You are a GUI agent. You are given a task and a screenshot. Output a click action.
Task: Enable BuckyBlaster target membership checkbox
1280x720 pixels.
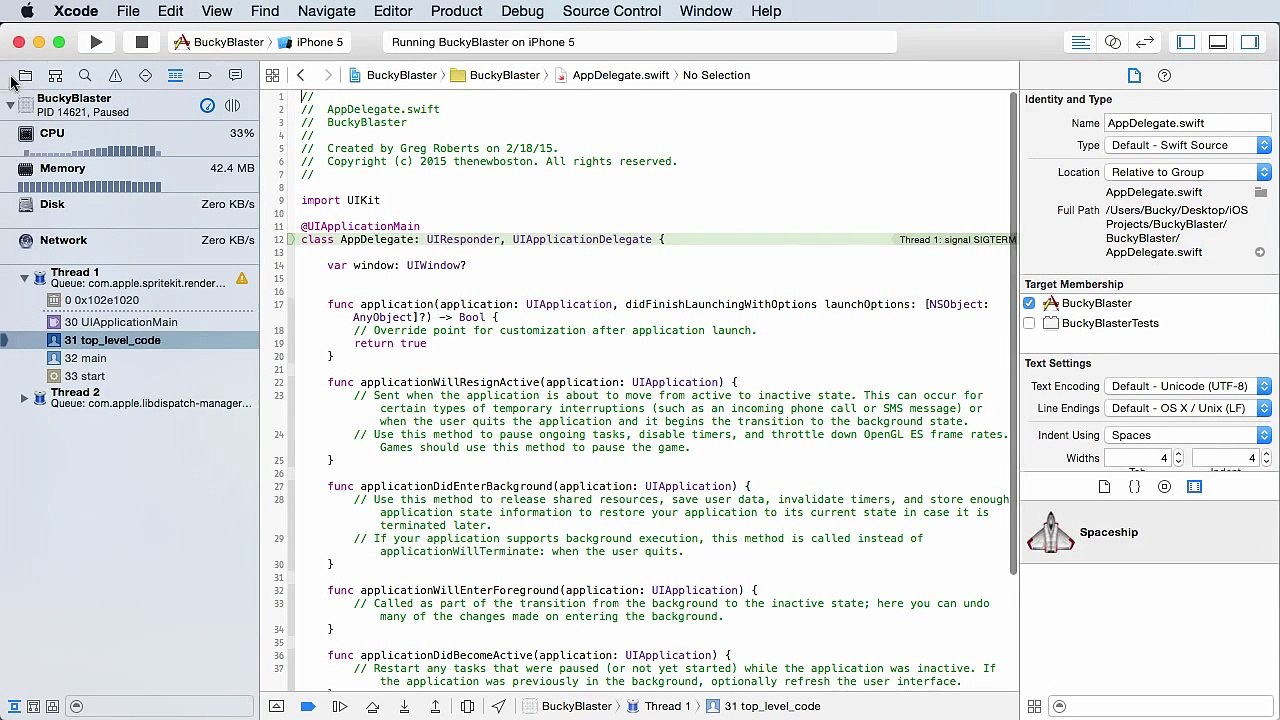1029,303
